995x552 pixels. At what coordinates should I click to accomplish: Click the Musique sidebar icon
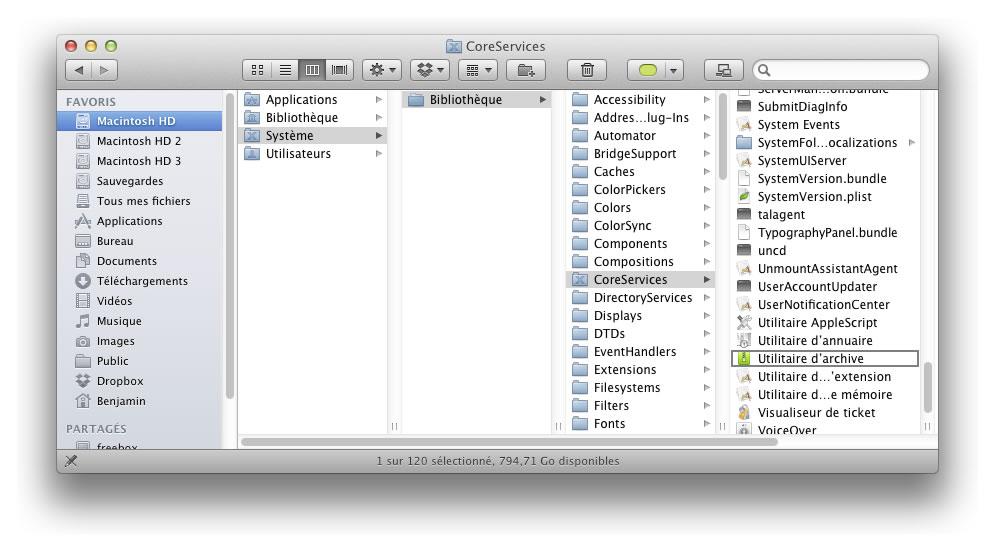point(82,321)
